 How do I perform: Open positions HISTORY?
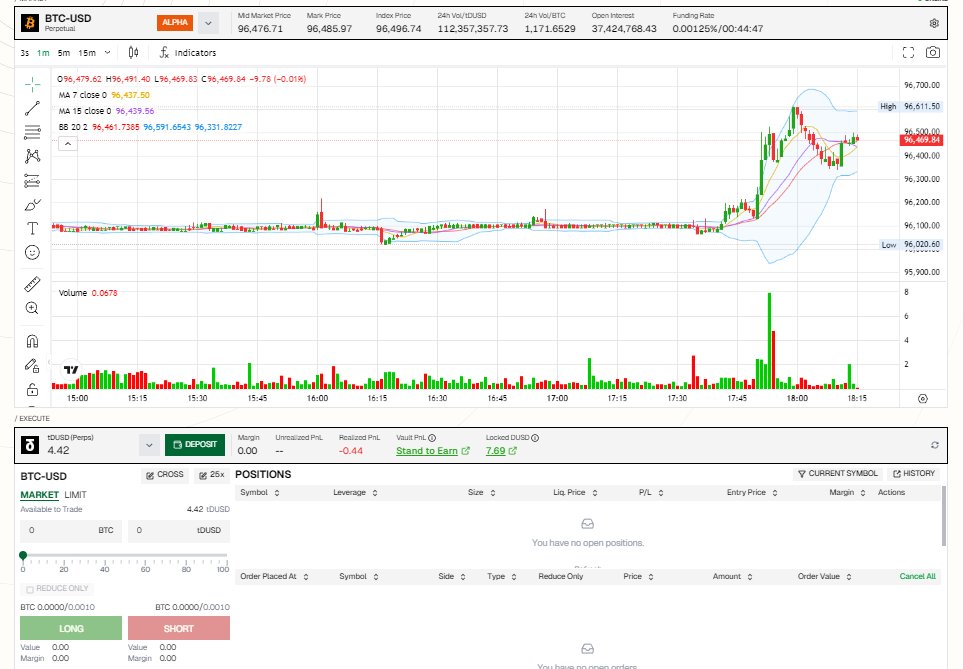click(914, 474)
